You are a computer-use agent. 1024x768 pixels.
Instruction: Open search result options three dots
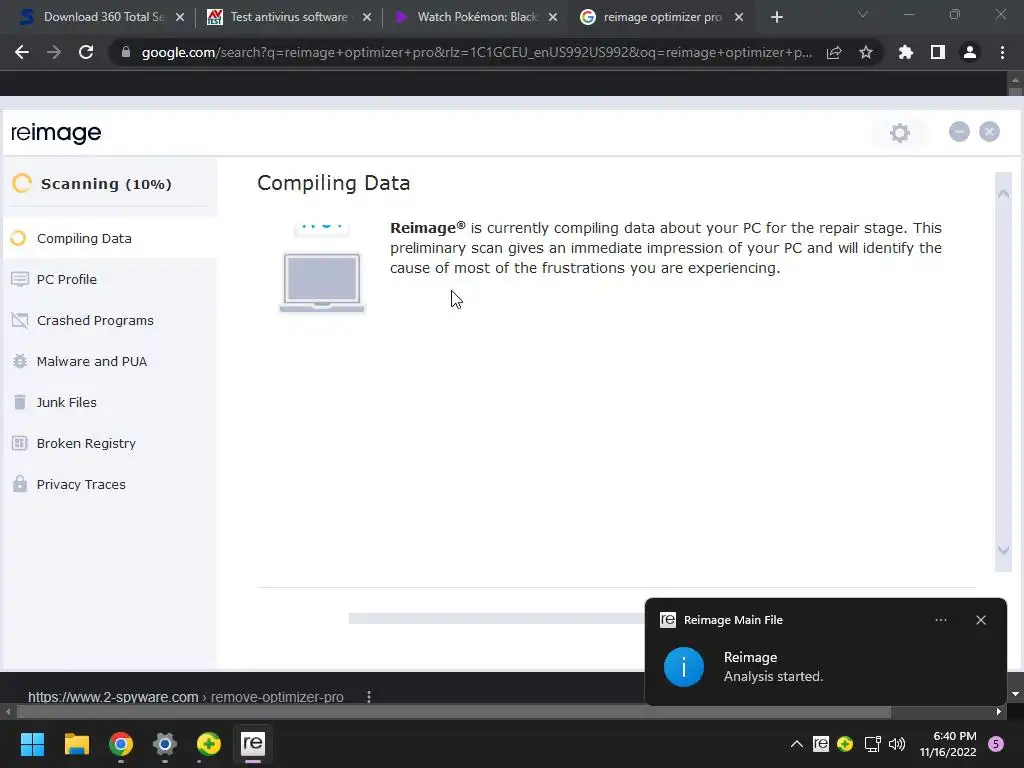click(x=369, y=697)
